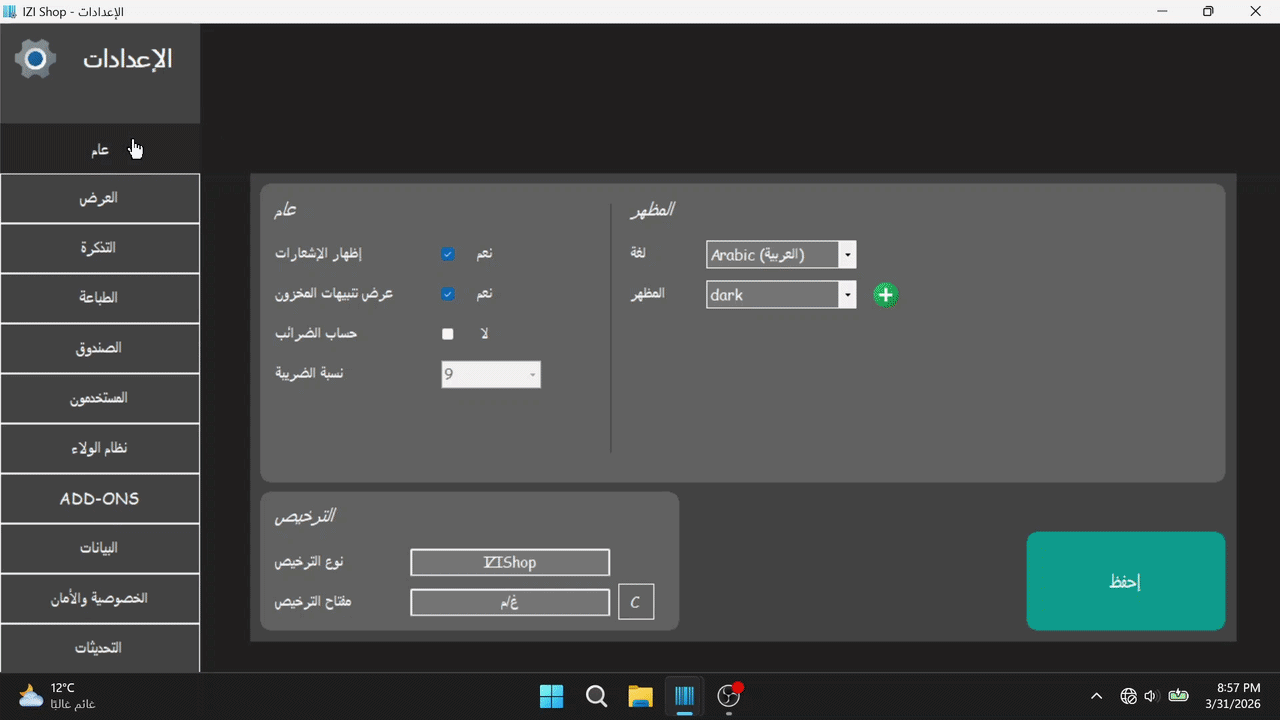Screen dimensions: 1280x720
Task: Open the ADD-ONS settings section
Action: (x=100, y=498)
